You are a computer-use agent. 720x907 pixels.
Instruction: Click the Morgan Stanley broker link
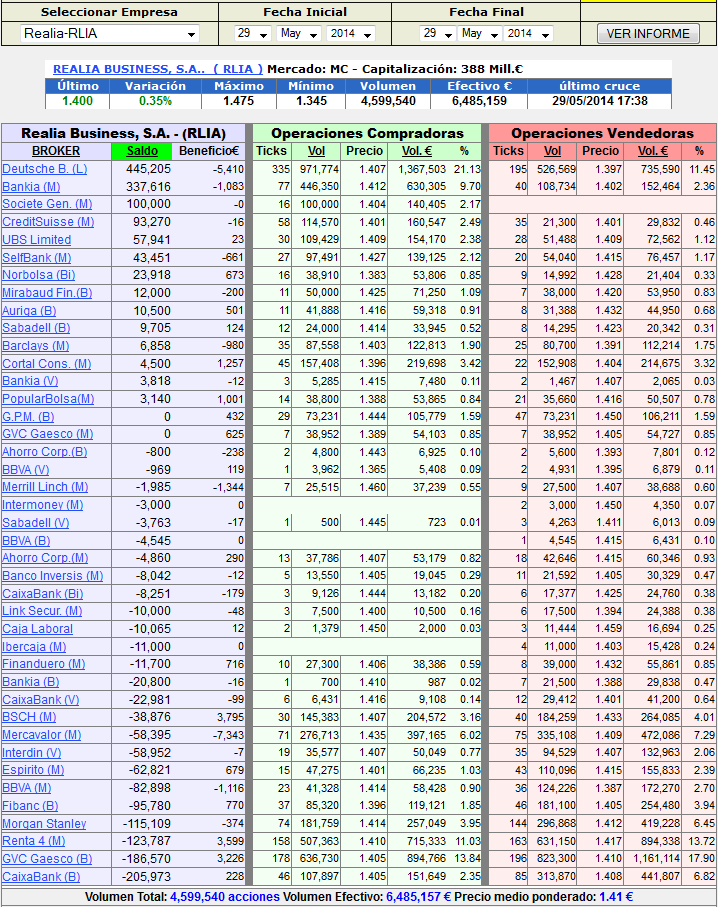(44, 824)
